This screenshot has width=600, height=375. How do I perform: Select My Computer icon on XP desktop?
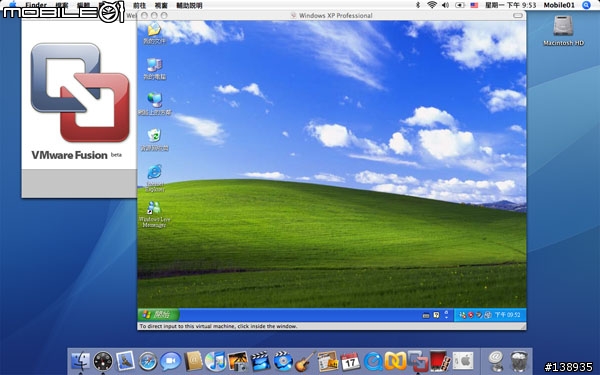154,69
